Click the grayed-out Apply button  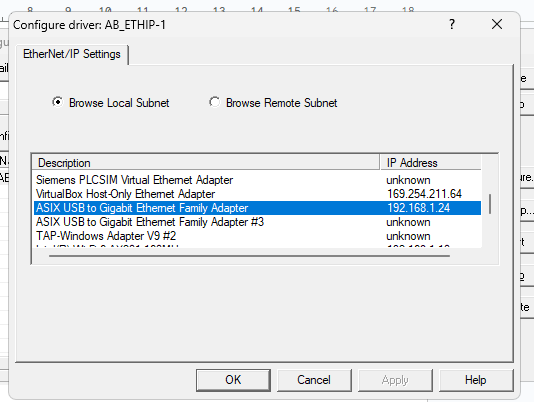coord(395,380)
